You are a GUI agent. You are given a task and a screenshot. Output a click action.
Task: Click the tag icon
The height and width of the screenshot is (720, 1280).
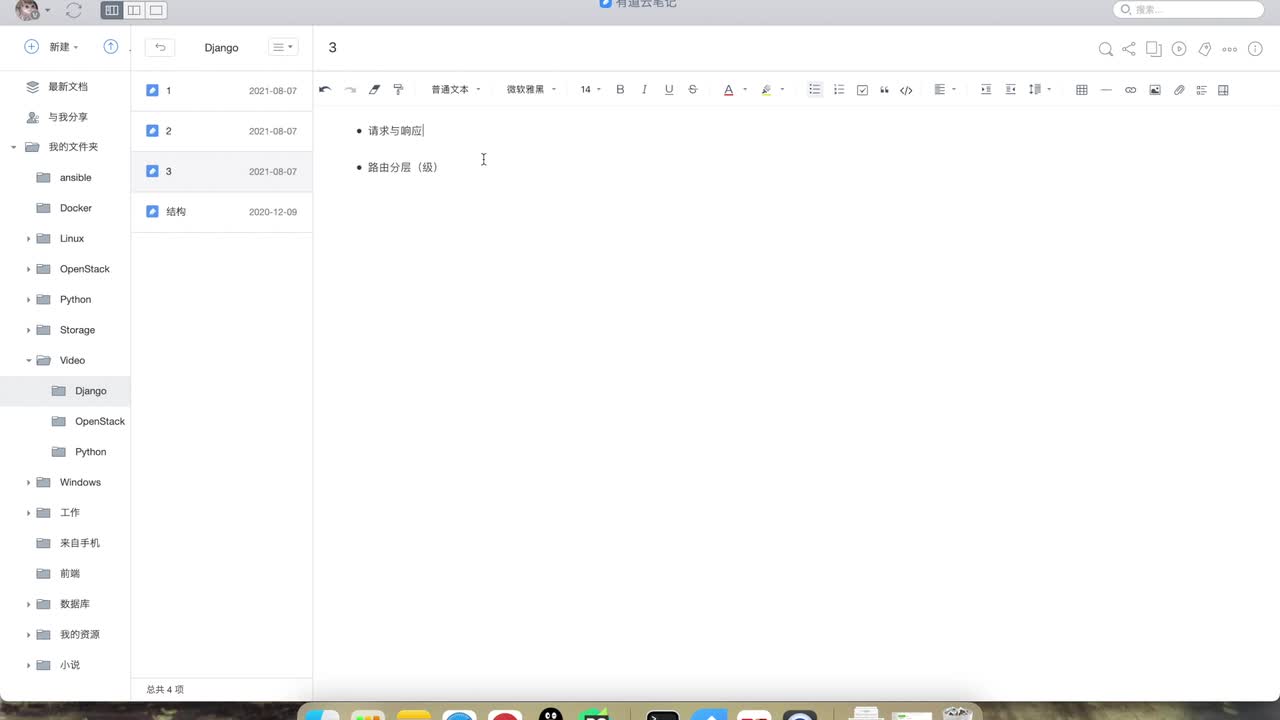click(1205, 49)
